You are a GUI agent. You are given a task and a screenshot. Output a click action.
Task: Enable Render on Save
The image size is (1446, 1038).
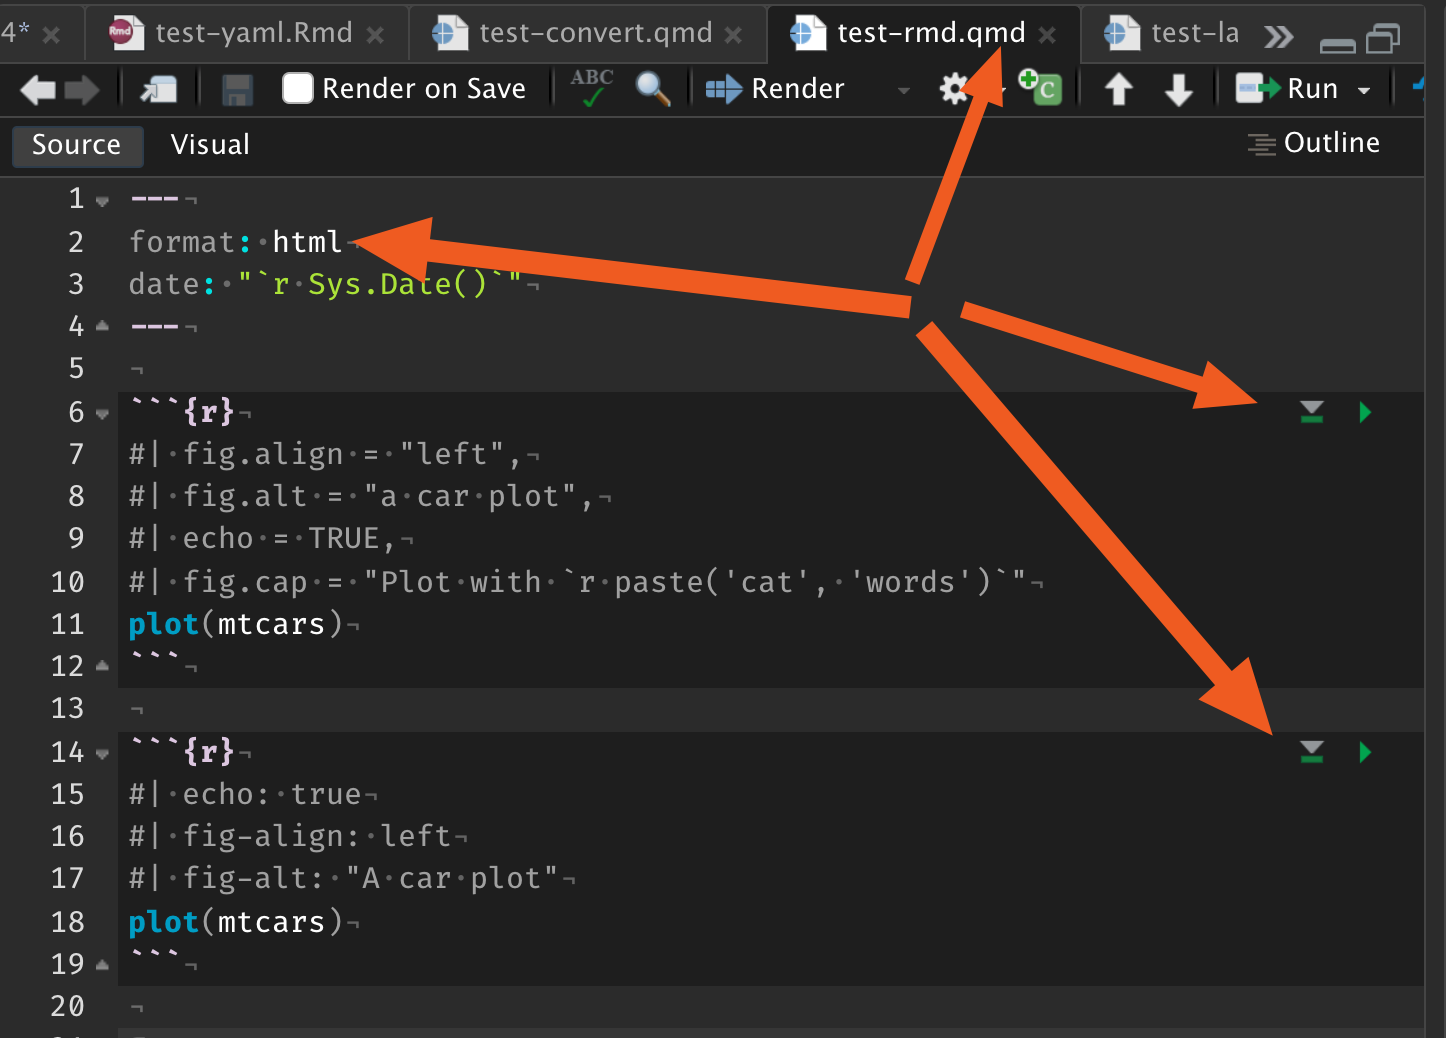click(x=297, y=88)
